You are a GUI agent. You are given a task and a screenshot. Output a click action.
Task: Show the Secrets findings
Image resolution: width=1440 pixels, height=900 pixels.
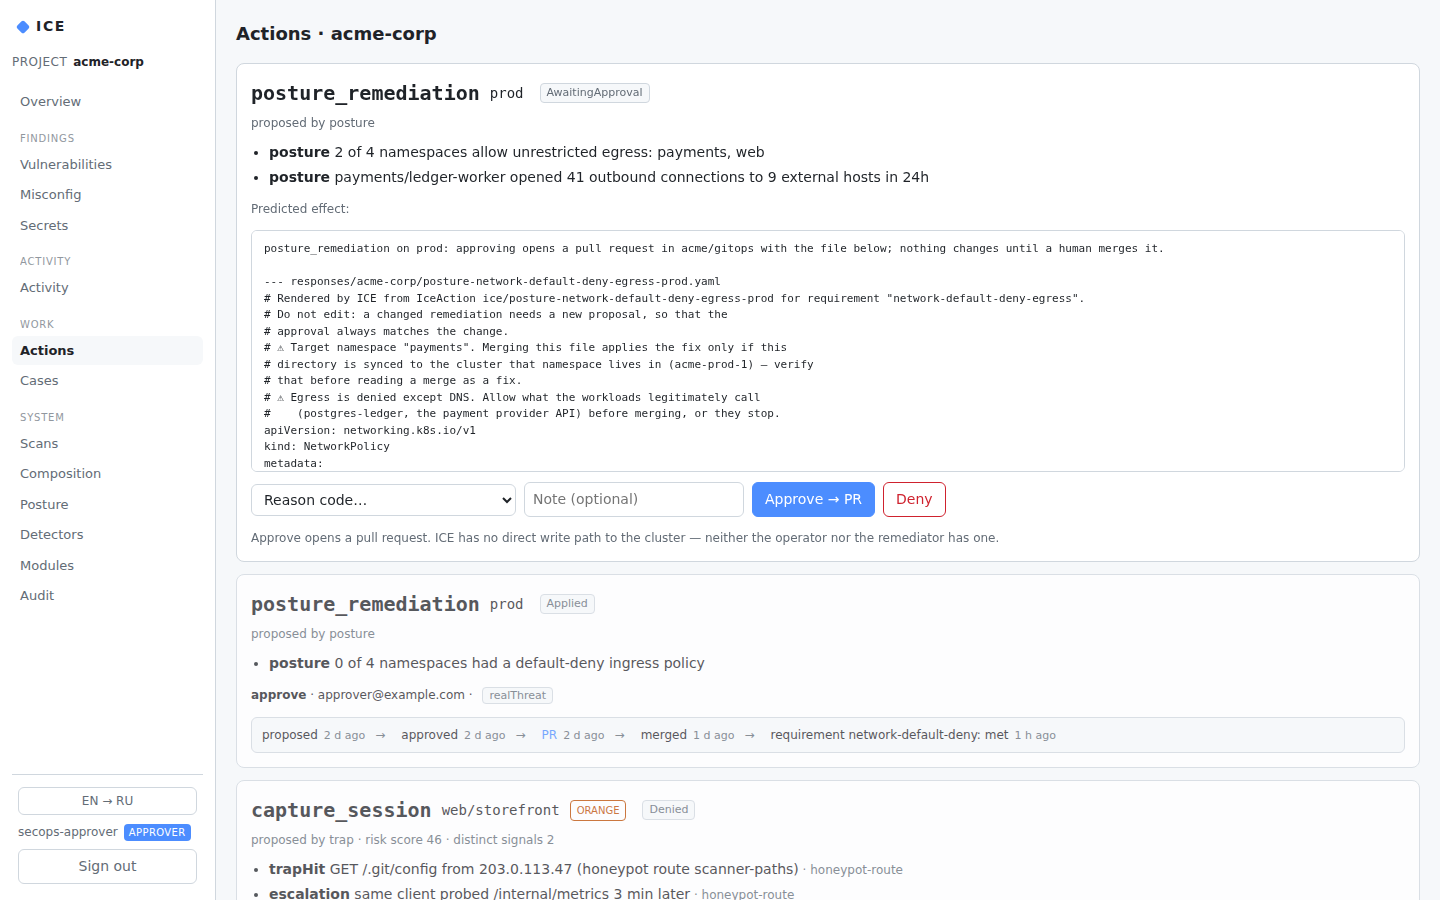click(x=107, y=226)
